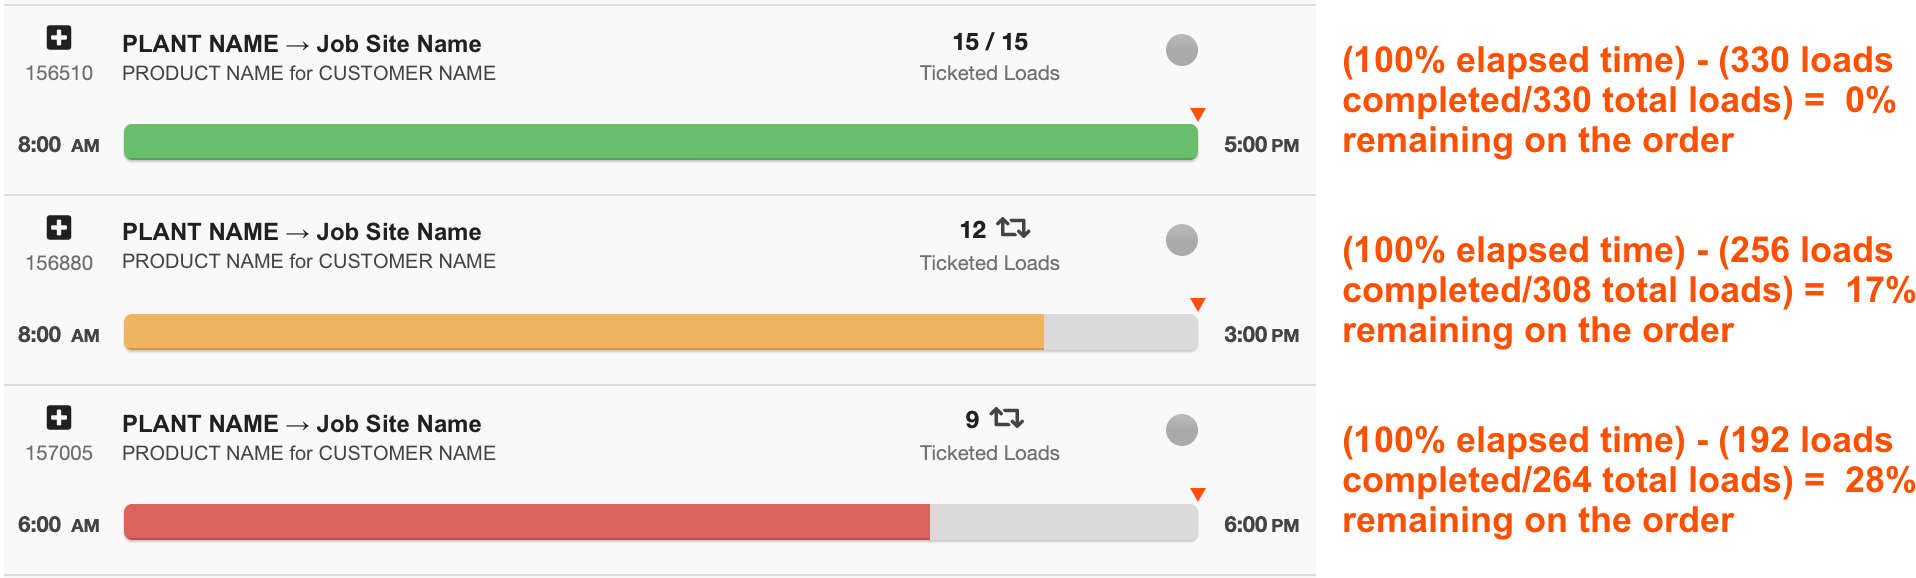The width and height of the screenshot is (1916, 578).
Task: Click the recurring loads icon beside 9
Action: [x=1007, y=418]
